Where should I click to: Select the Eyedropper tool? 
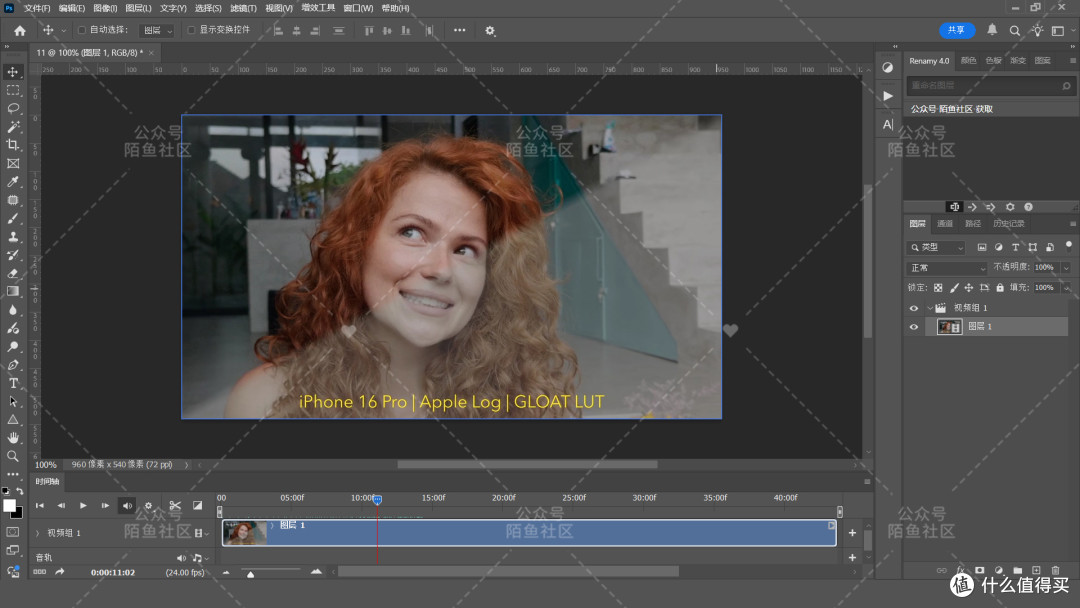(x=13, y=182)
